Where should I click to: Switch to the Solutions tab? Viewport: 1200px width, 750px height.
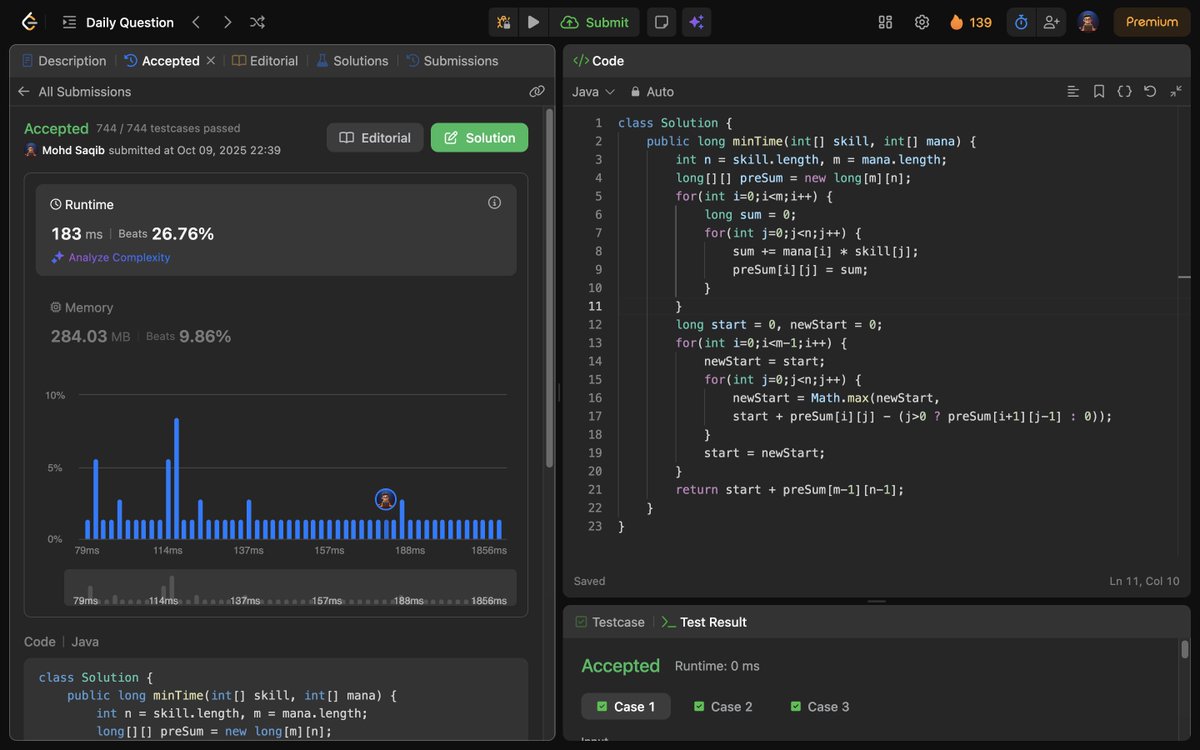[x=352, y=61]
